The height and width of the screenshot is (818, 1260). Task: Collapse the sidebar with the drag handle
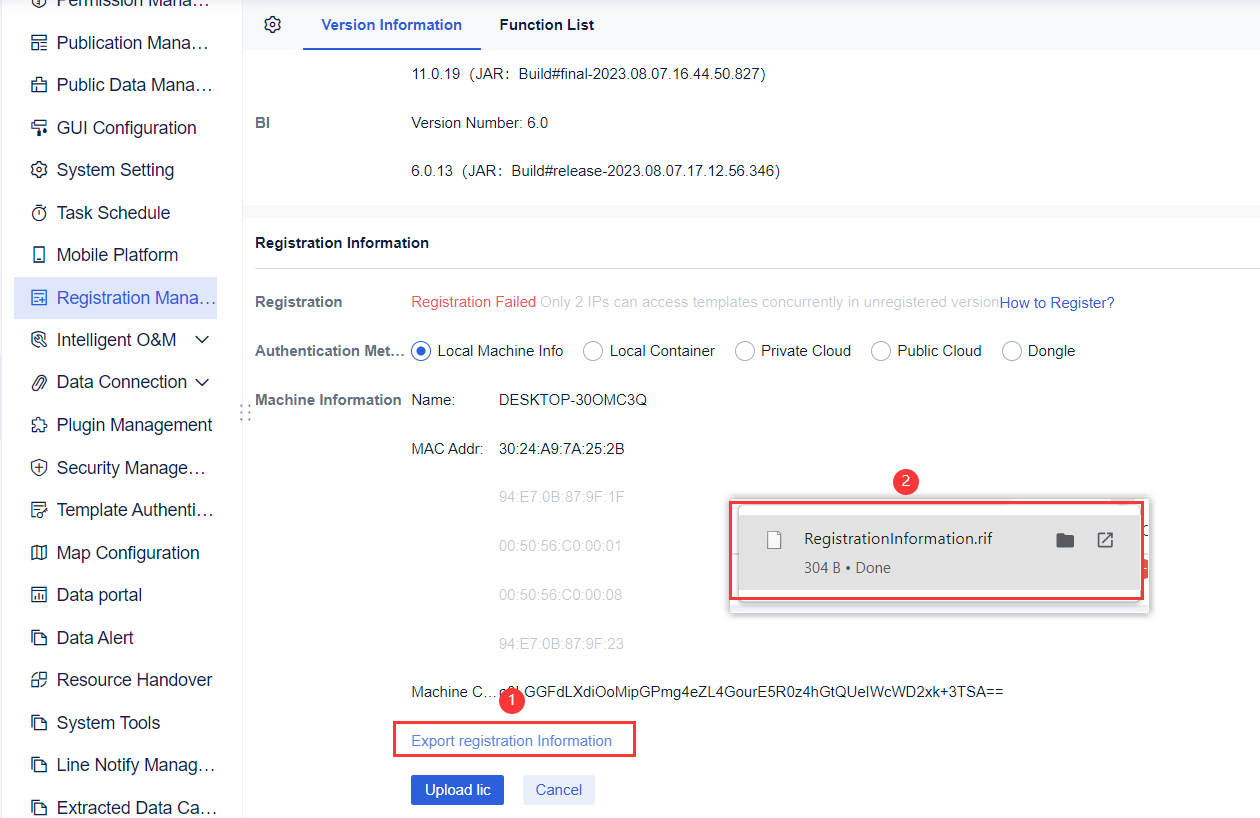click(x=245, y=411)
